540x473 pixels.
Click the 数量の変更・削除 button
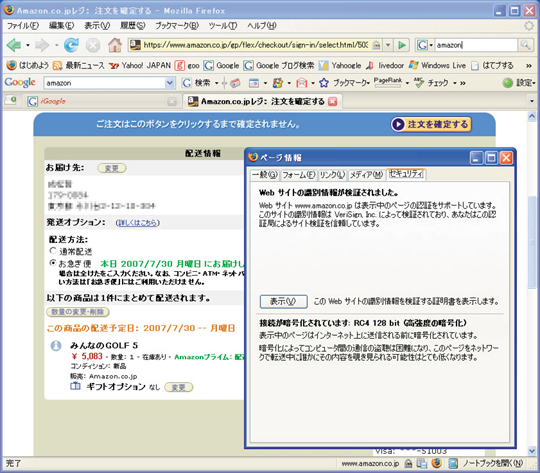78,312
